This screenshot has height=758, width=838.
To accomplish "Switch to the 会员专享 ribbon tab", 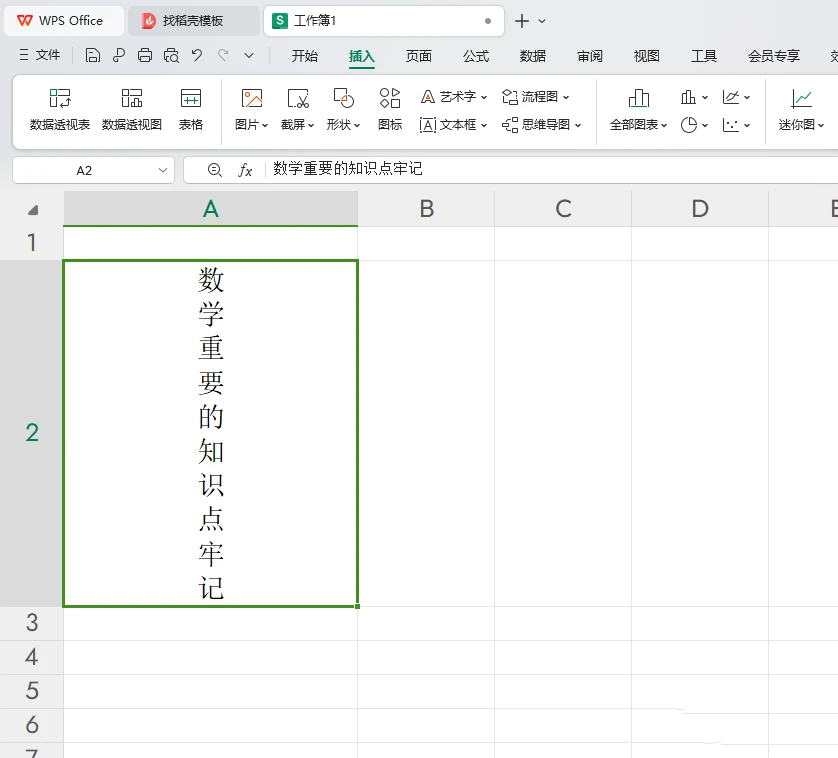I will pyautogui.click(x=774, y=56).
